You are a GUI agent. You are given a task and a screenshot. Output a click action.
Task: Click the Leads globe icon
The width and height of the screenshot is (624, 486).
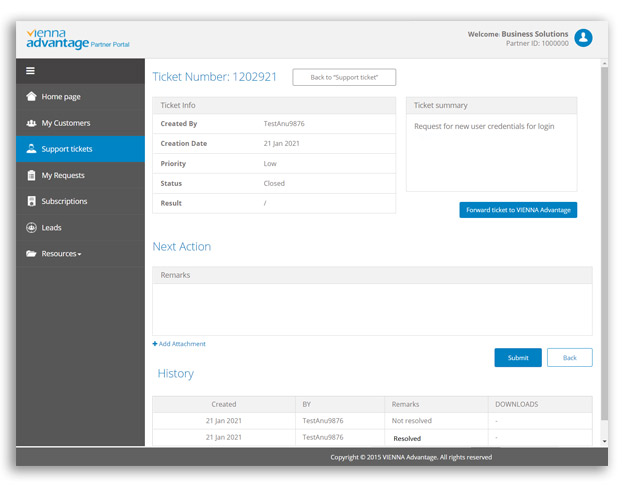click(x=31, y=227)
